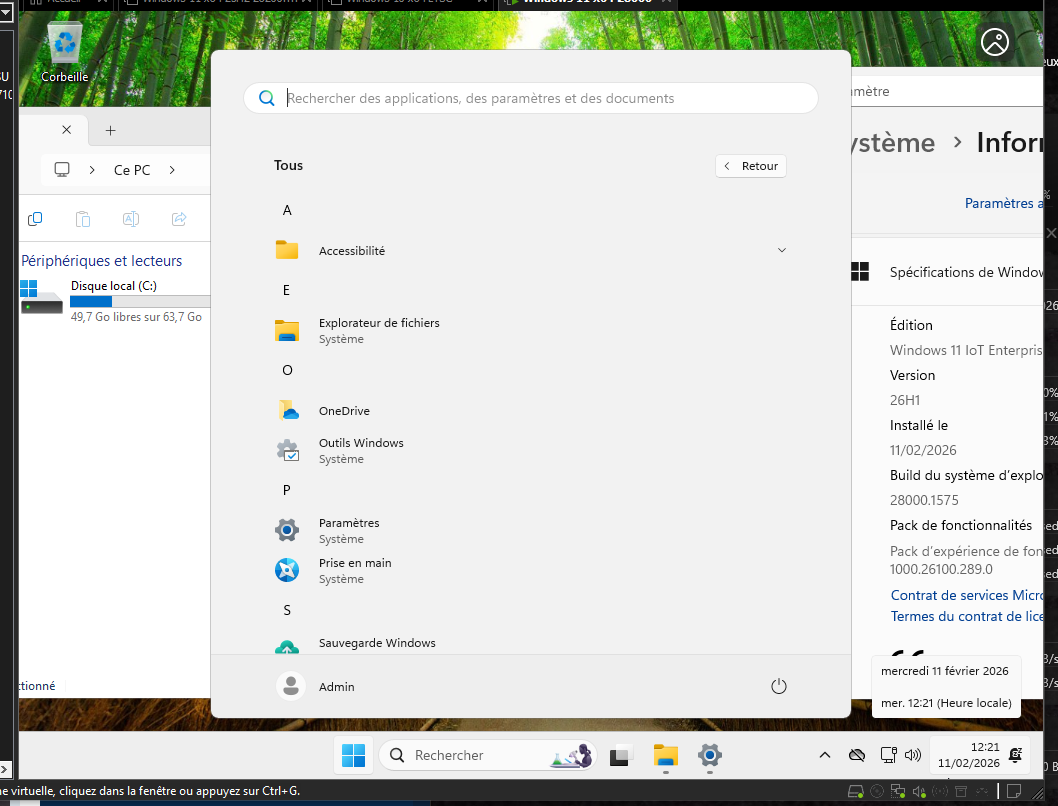Open Outils Windows entry

coord(360,450)
